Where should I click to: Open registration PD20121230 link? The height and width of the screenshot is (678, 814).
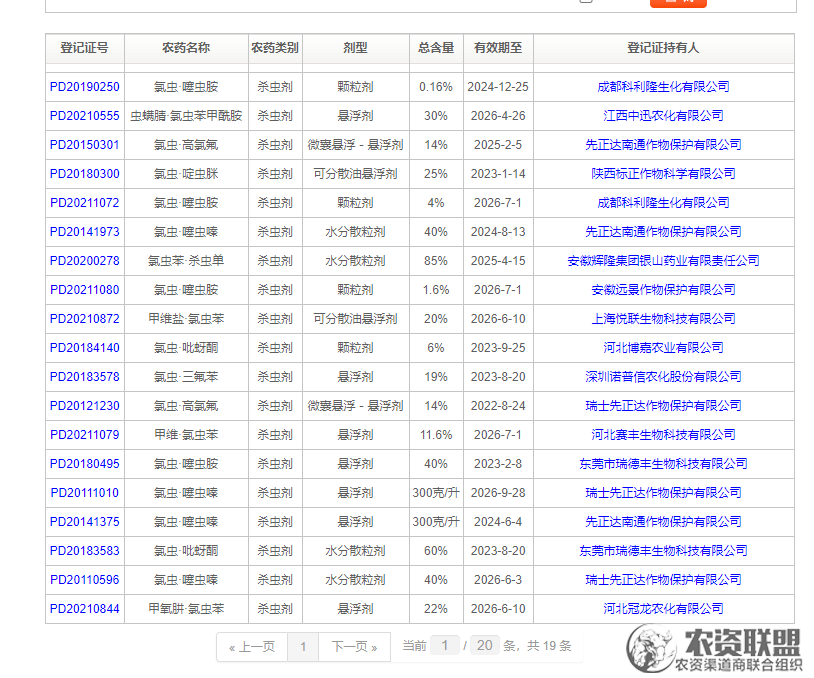85,406
